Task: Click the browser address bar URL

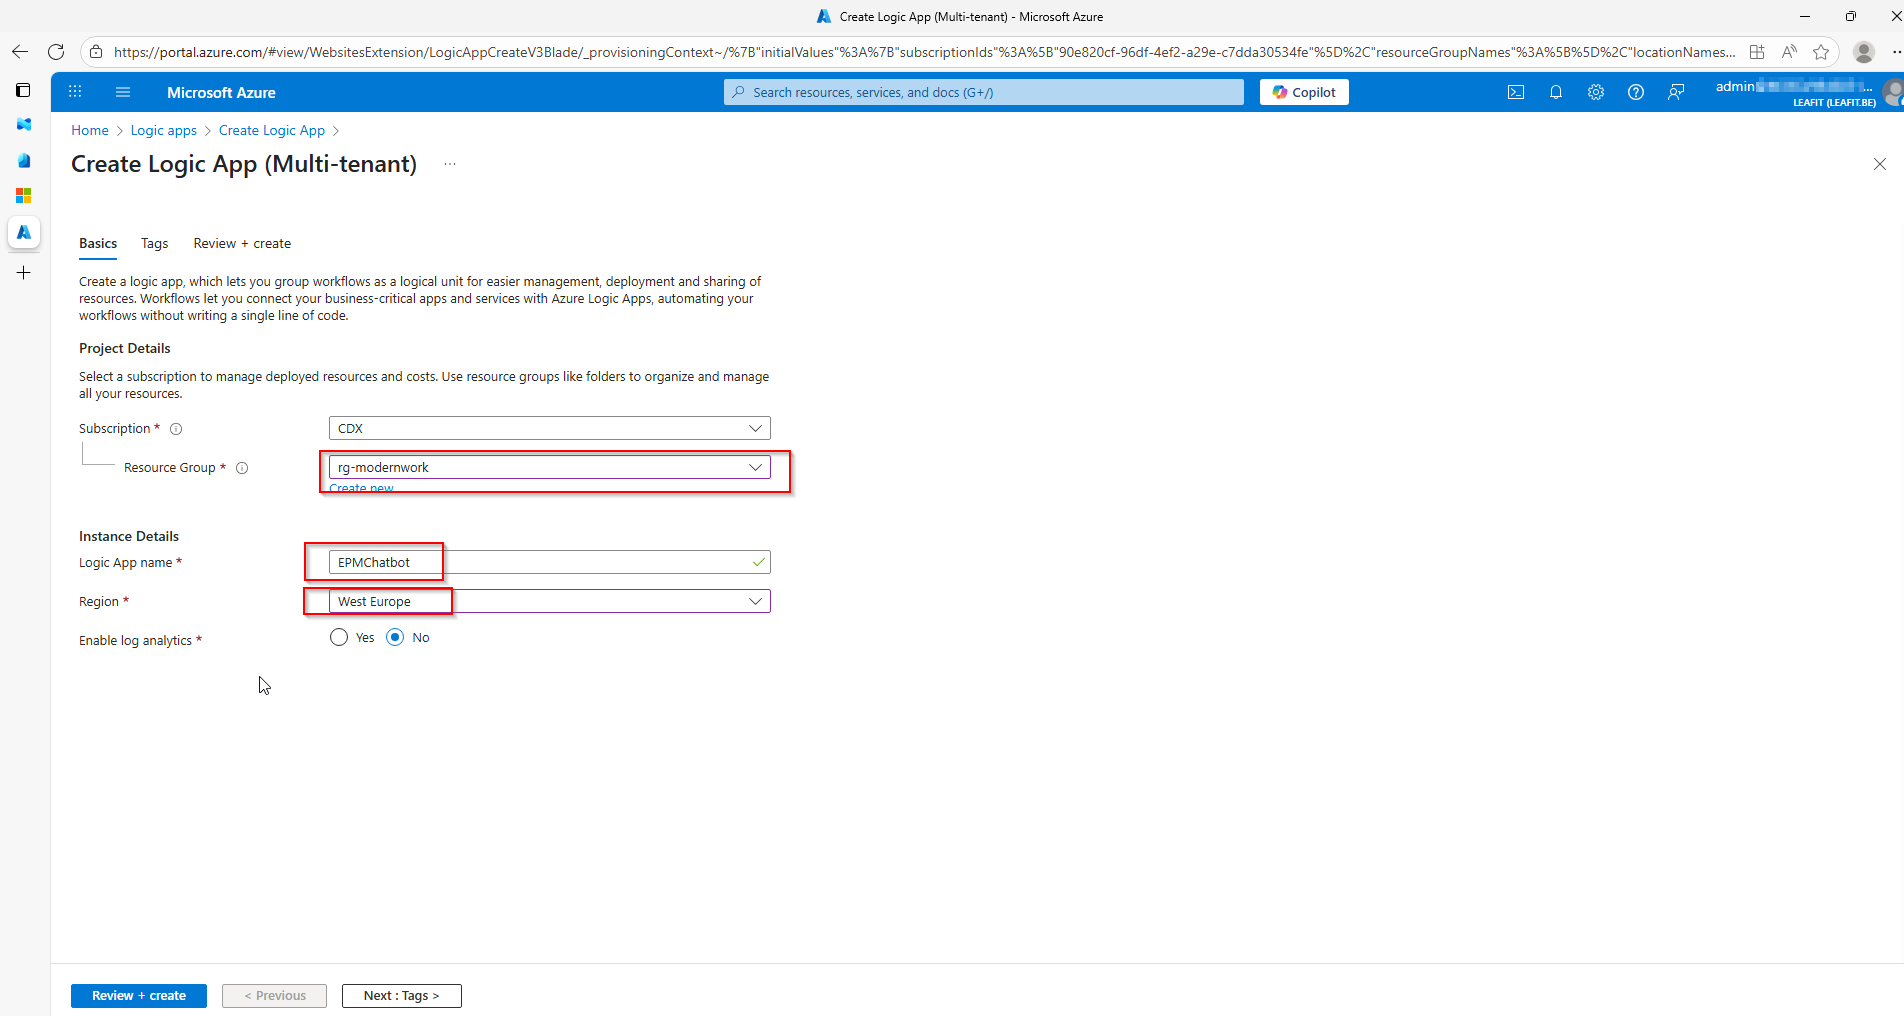Action: (x=924, y=52)
